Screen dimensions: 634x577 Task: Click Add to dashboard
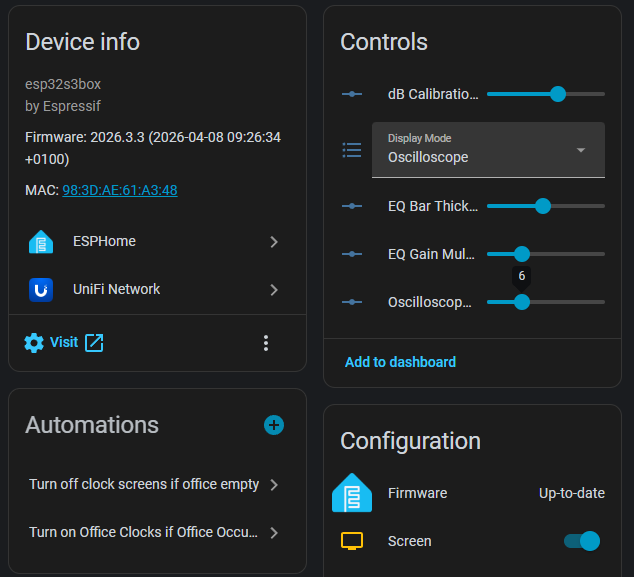click(400, 362)
